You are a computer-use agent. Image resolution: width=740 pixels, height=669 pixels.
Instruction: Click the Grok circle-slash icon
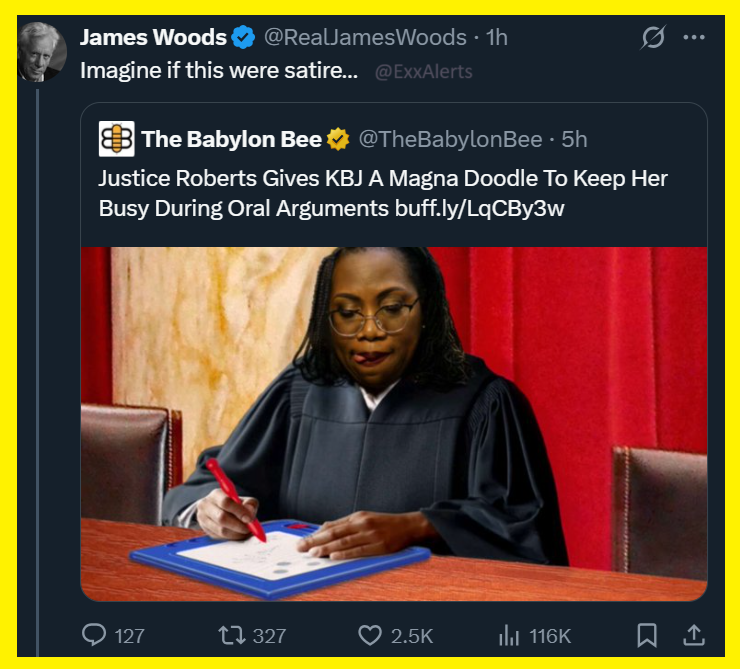653,37
